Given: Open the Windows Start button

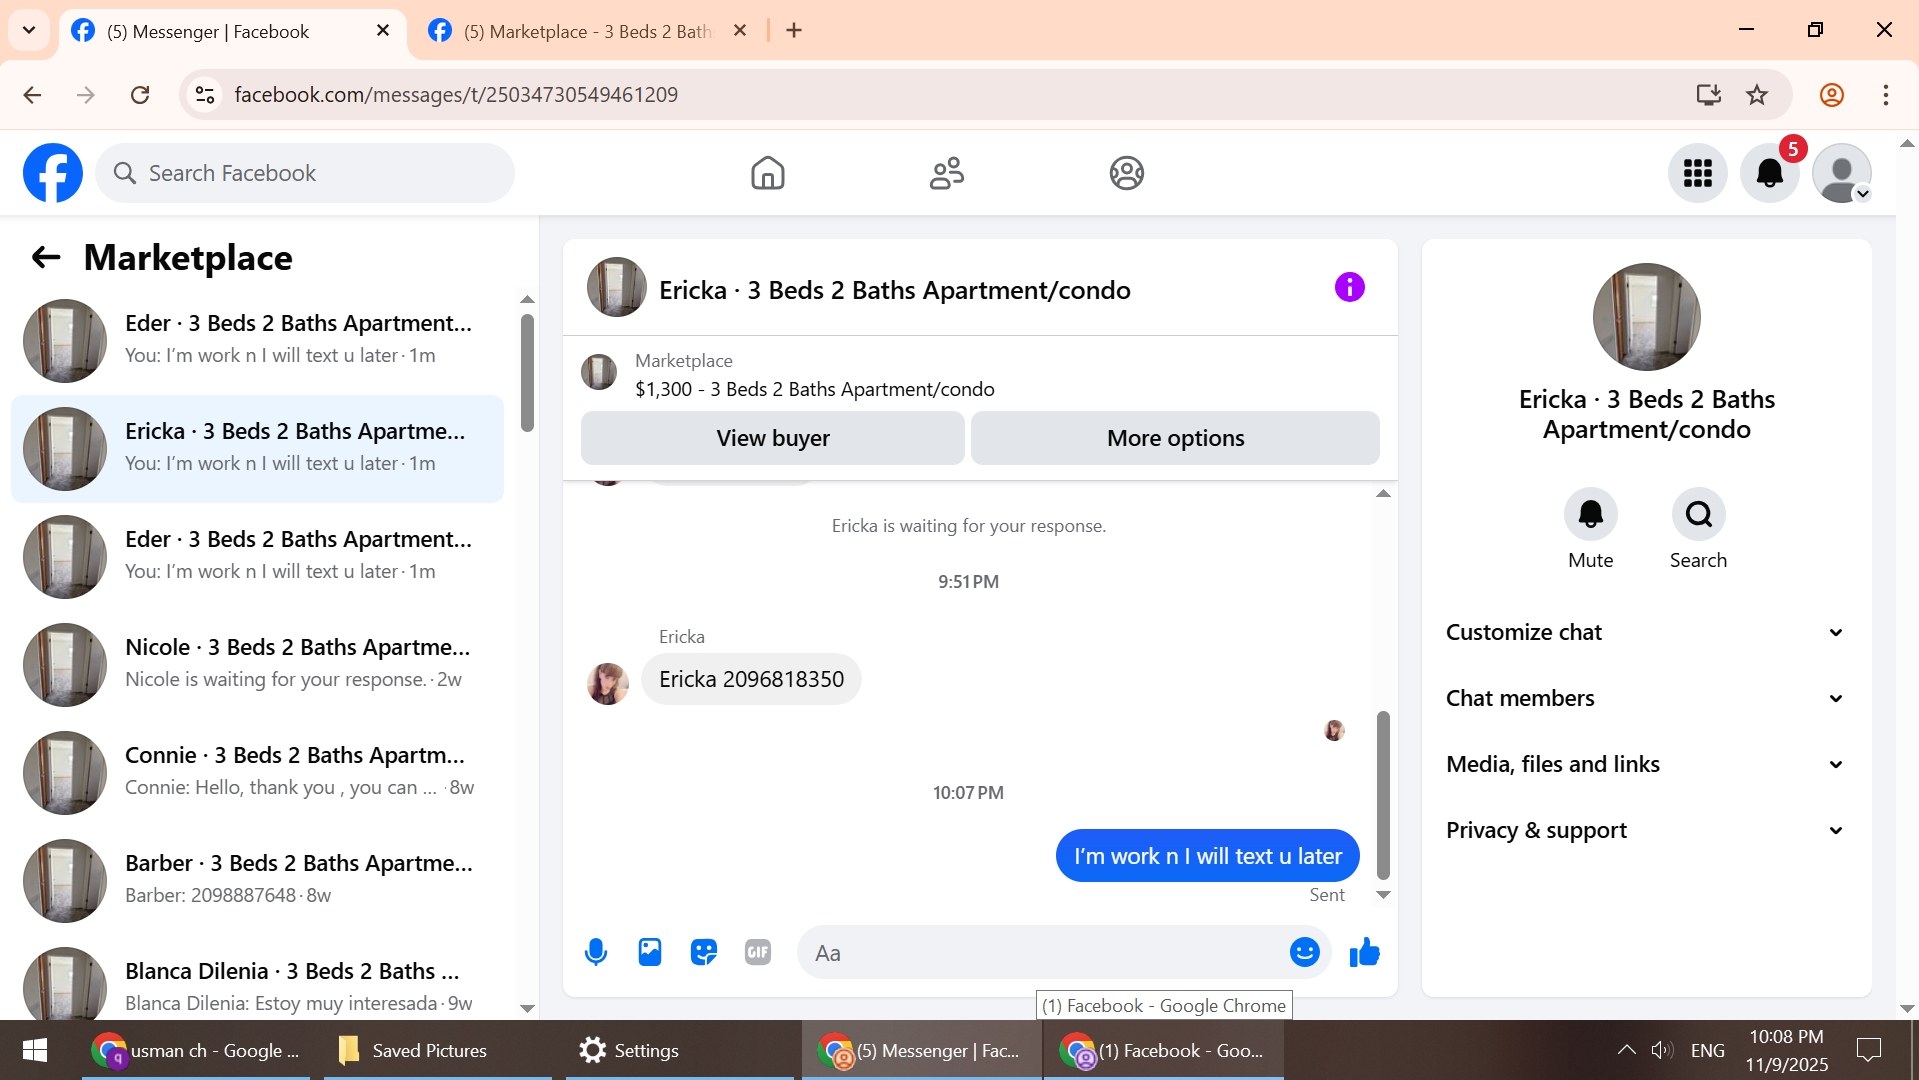Looking at the screenshot, I should click(x=35, y=1050).
